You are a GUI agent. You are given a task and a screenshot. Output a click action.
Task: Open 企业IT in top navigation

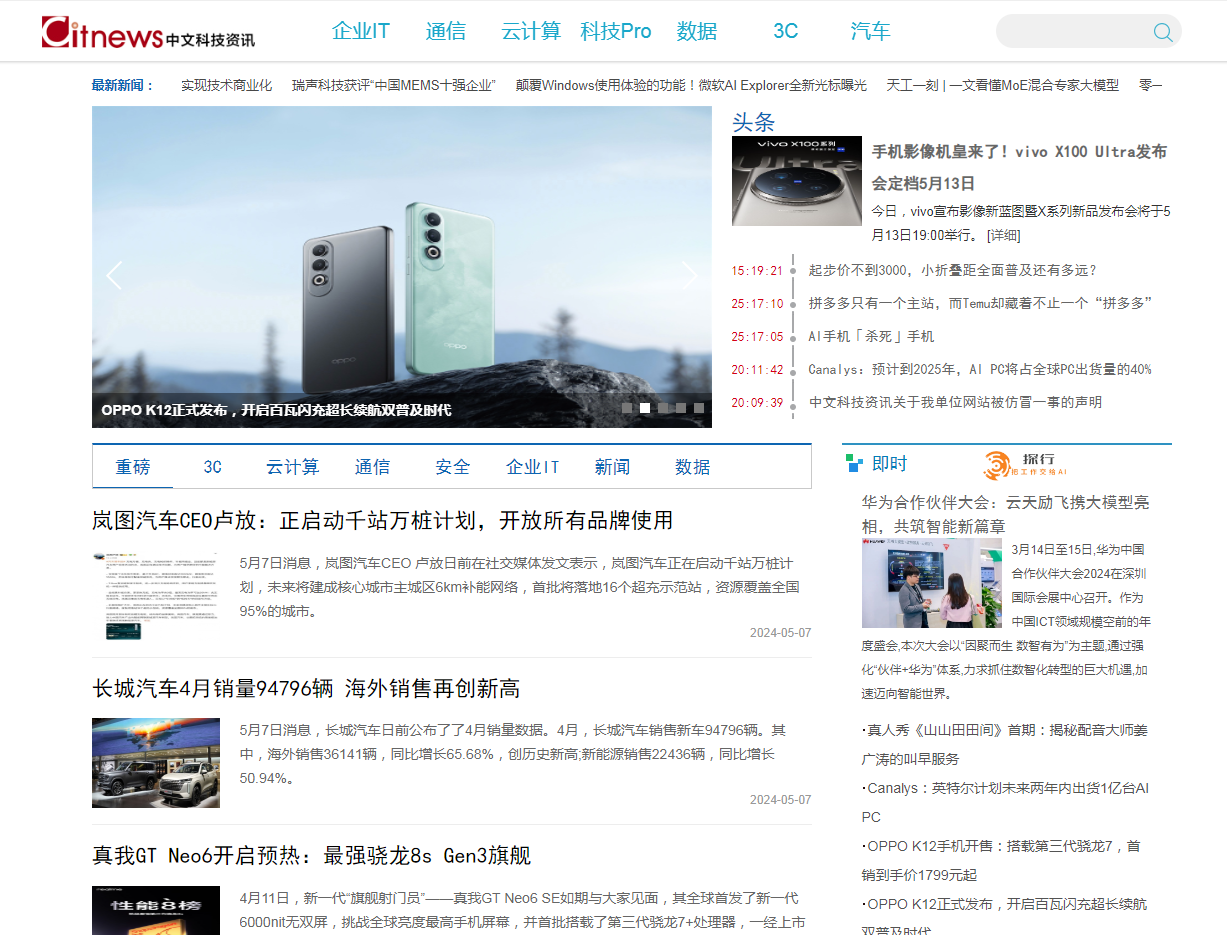(x=361, y=31)
